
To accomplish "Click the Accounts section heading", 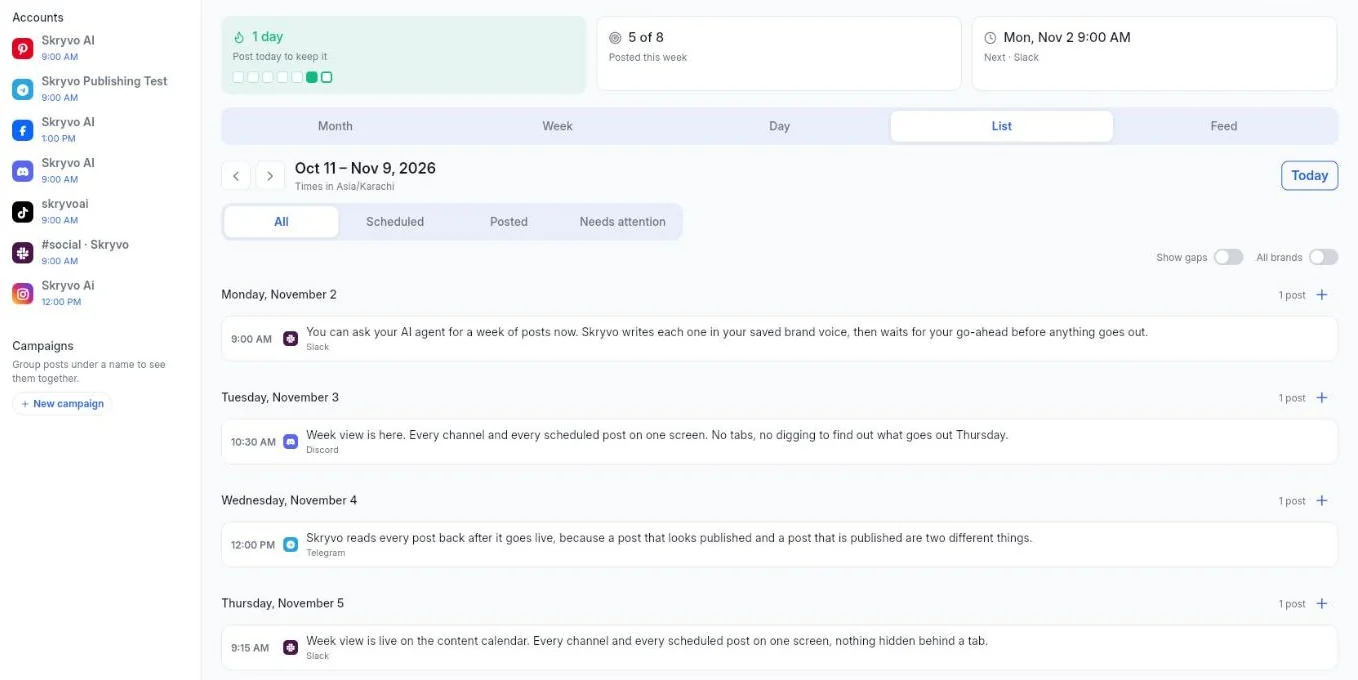I will pos(38,18).
